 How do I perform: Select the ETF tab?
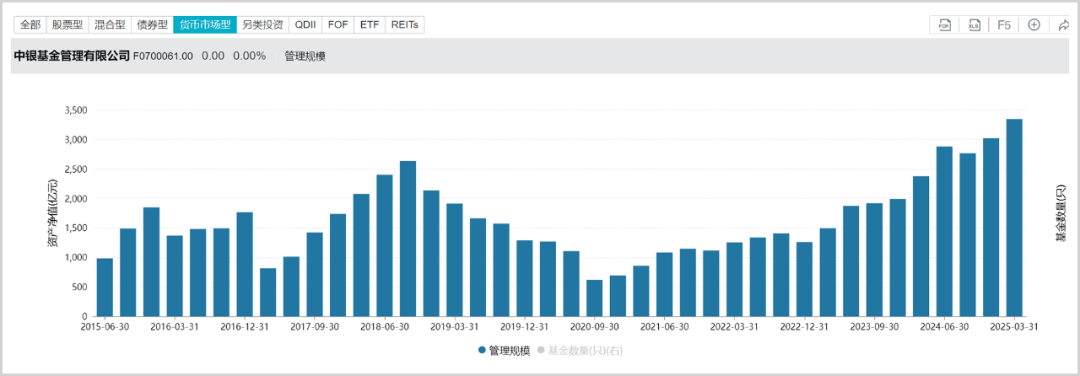click(369, 25)
